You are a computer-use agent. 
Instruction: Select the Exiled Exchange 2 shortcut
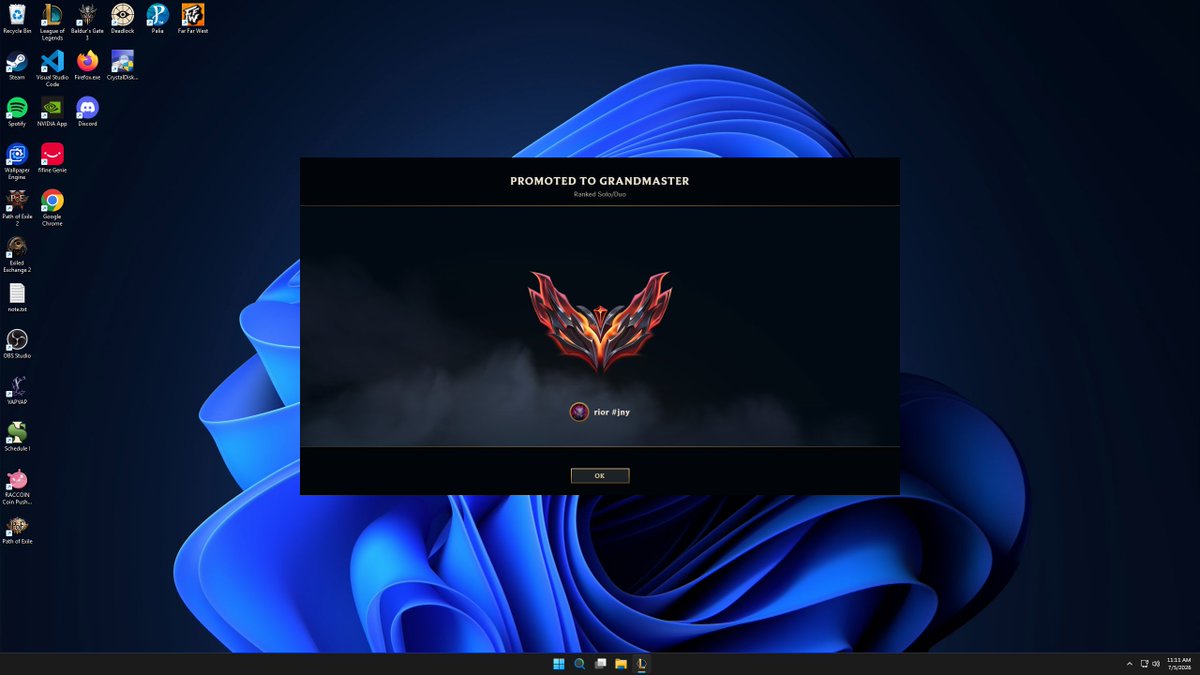(x=17, y=254)
